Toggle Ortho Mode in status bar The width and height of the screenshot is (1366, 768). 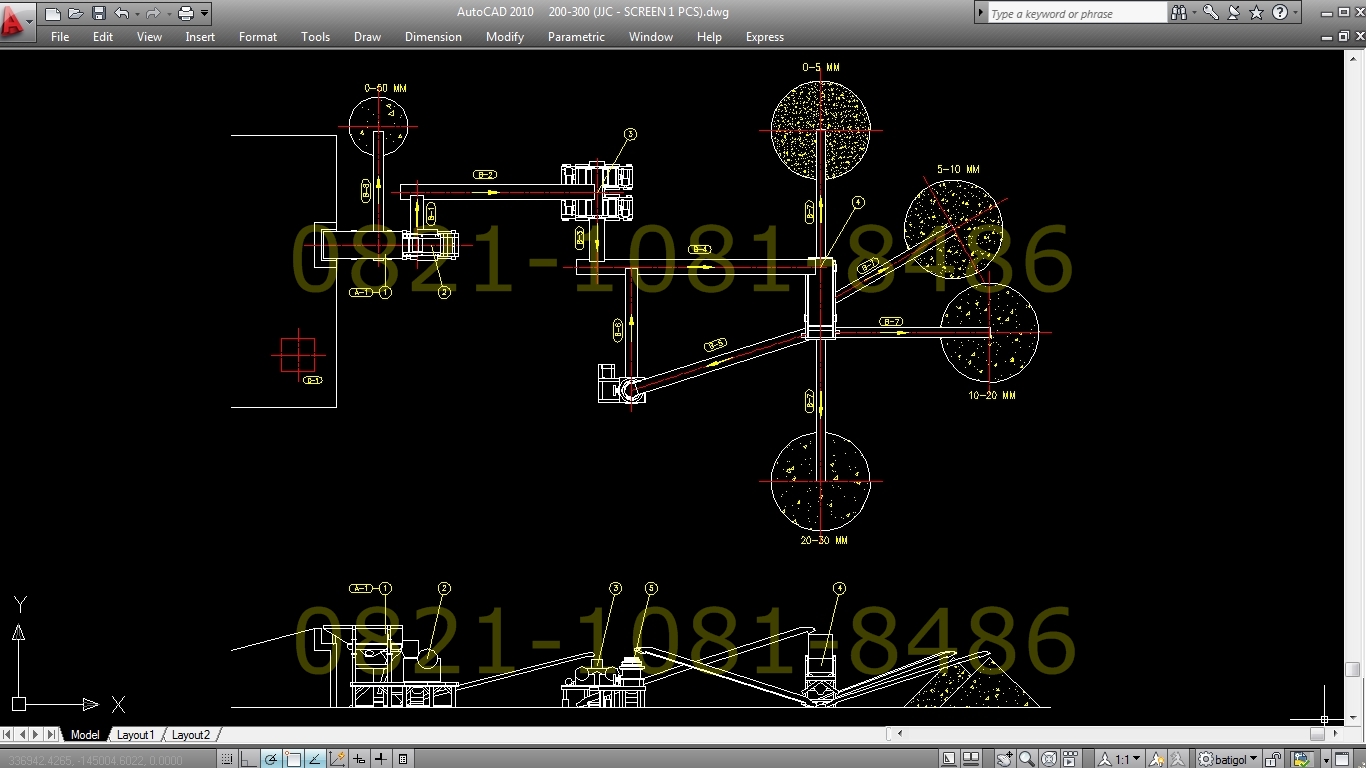[248, 759]
